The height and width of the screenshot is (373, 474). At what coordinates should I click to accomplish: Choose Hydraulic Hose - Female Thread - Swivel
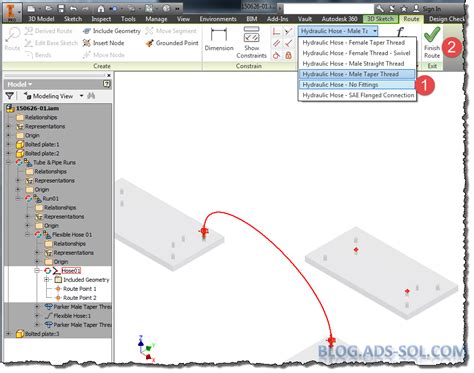(x=357, y=53)
